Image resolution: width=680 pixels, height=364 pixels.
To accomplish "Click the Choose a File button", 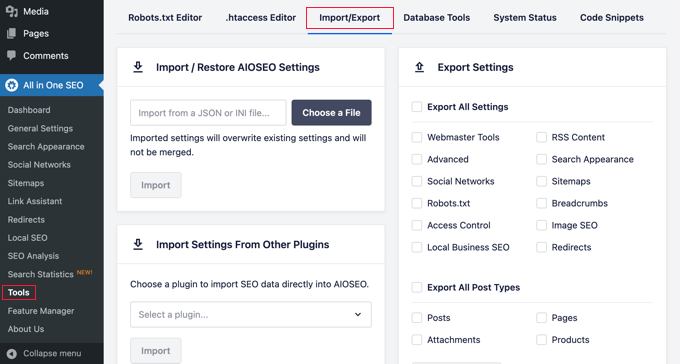I will coord(331,113).
